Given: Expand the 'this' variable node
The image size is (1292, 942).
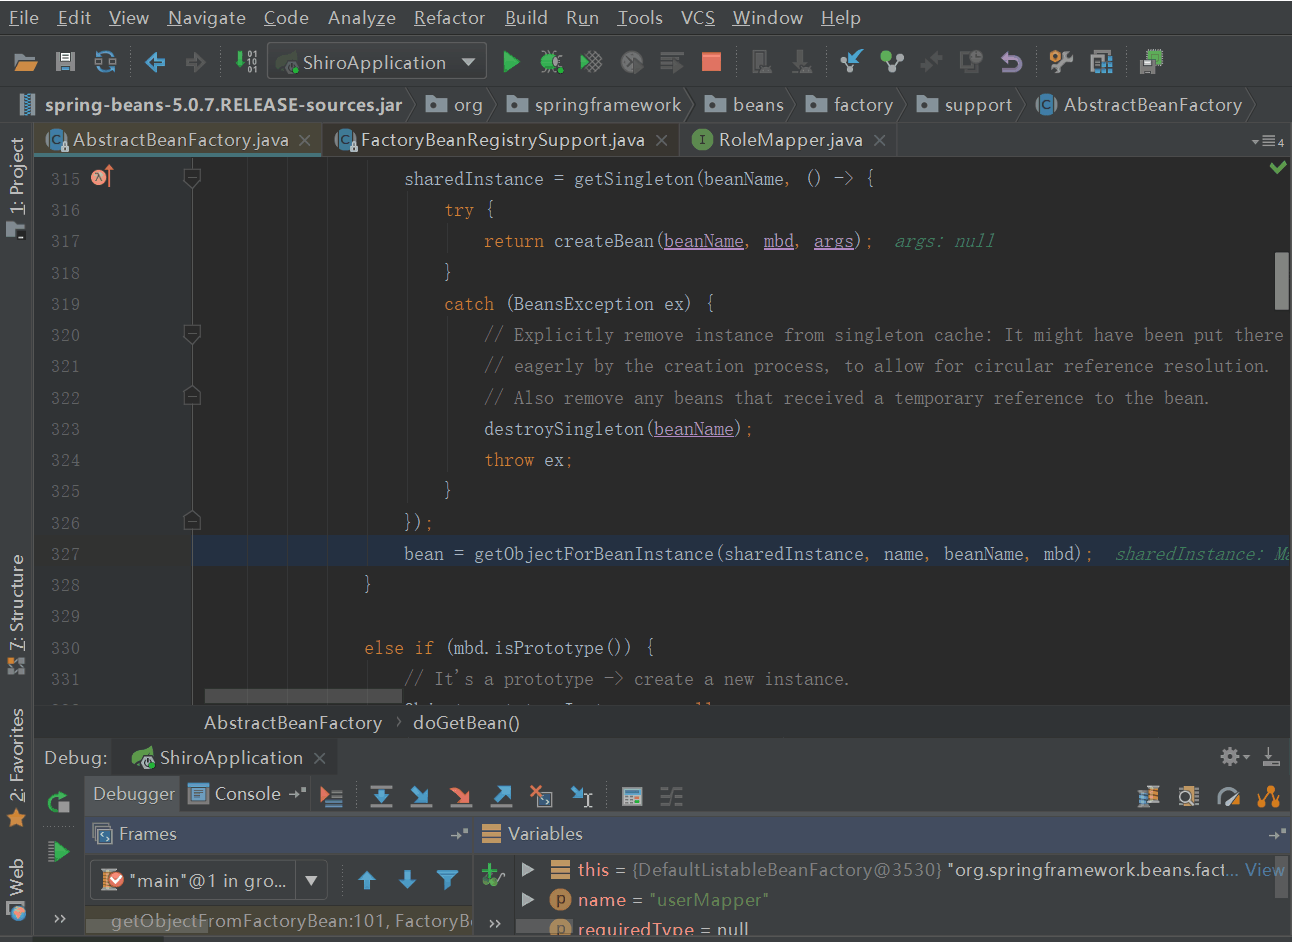Looking at the screenshot, I should click(x=528, y=869).
